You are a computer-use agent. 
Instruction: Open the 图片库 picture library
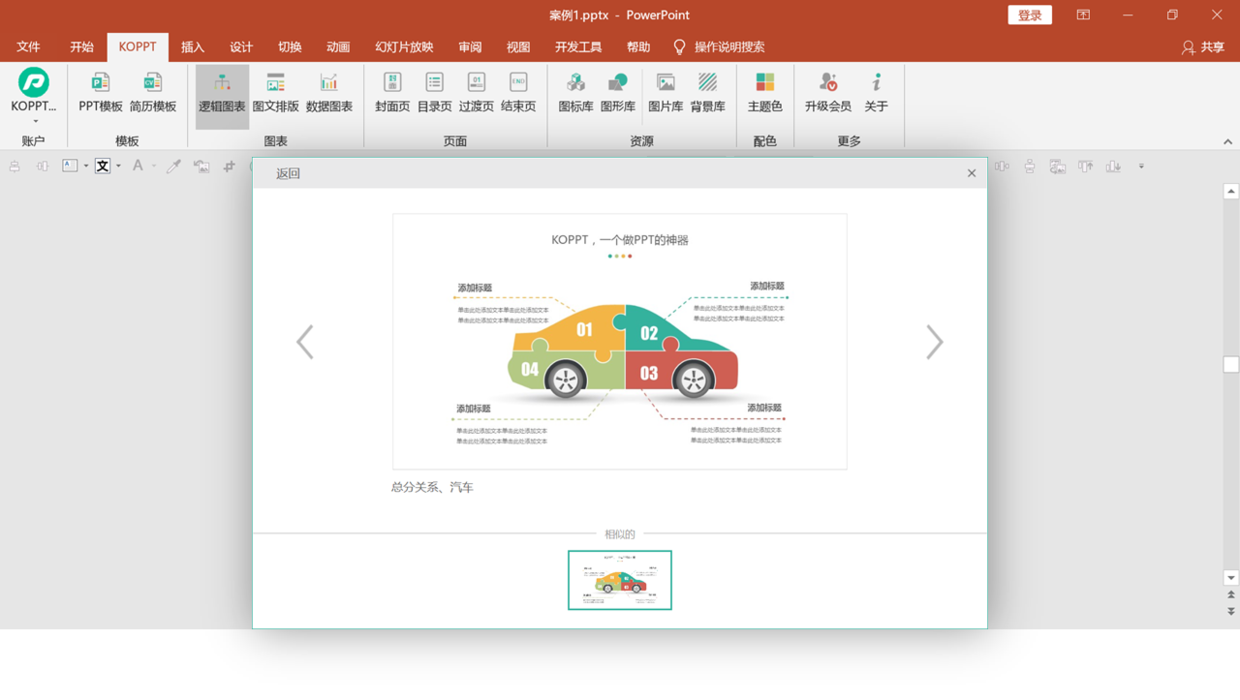[666, 93]
